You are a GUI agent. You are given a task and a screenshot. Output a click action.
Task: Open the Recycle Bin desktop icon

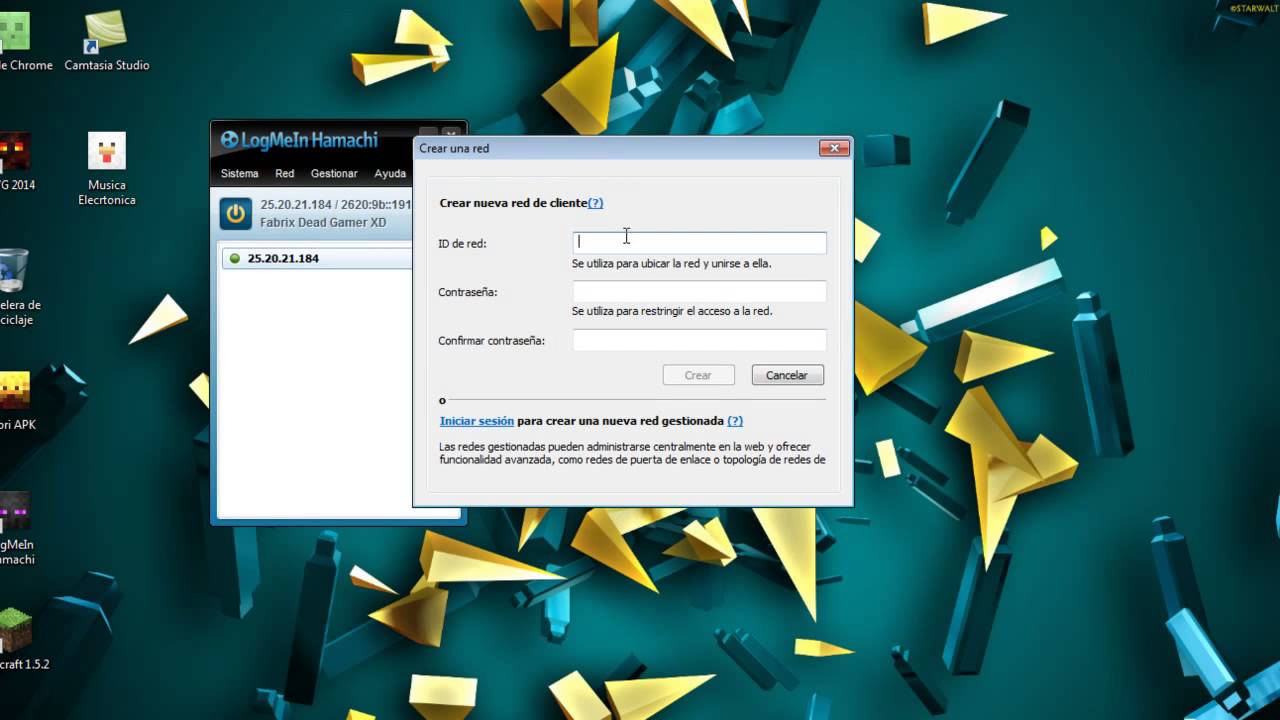[x=17, y=288]
